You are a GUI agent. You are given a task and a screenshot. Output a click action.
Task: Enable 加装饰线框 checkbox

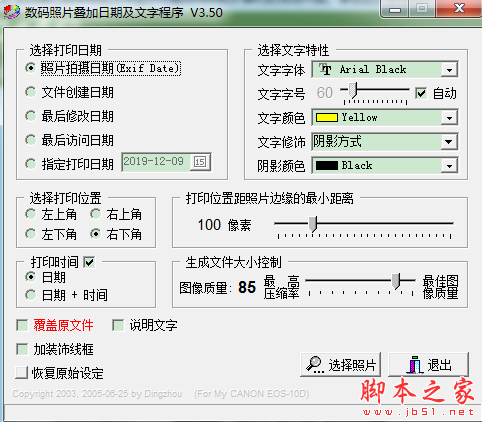coord(22,349)
